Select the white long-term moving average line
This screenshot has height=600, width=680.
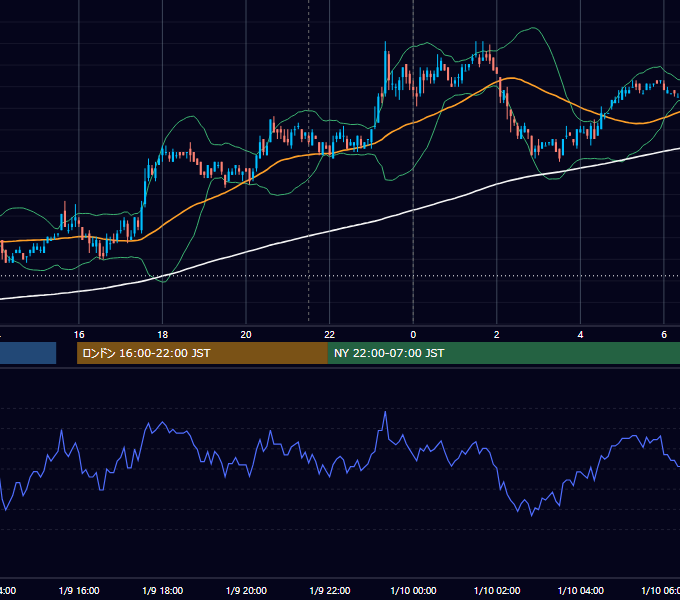[330, 232]
